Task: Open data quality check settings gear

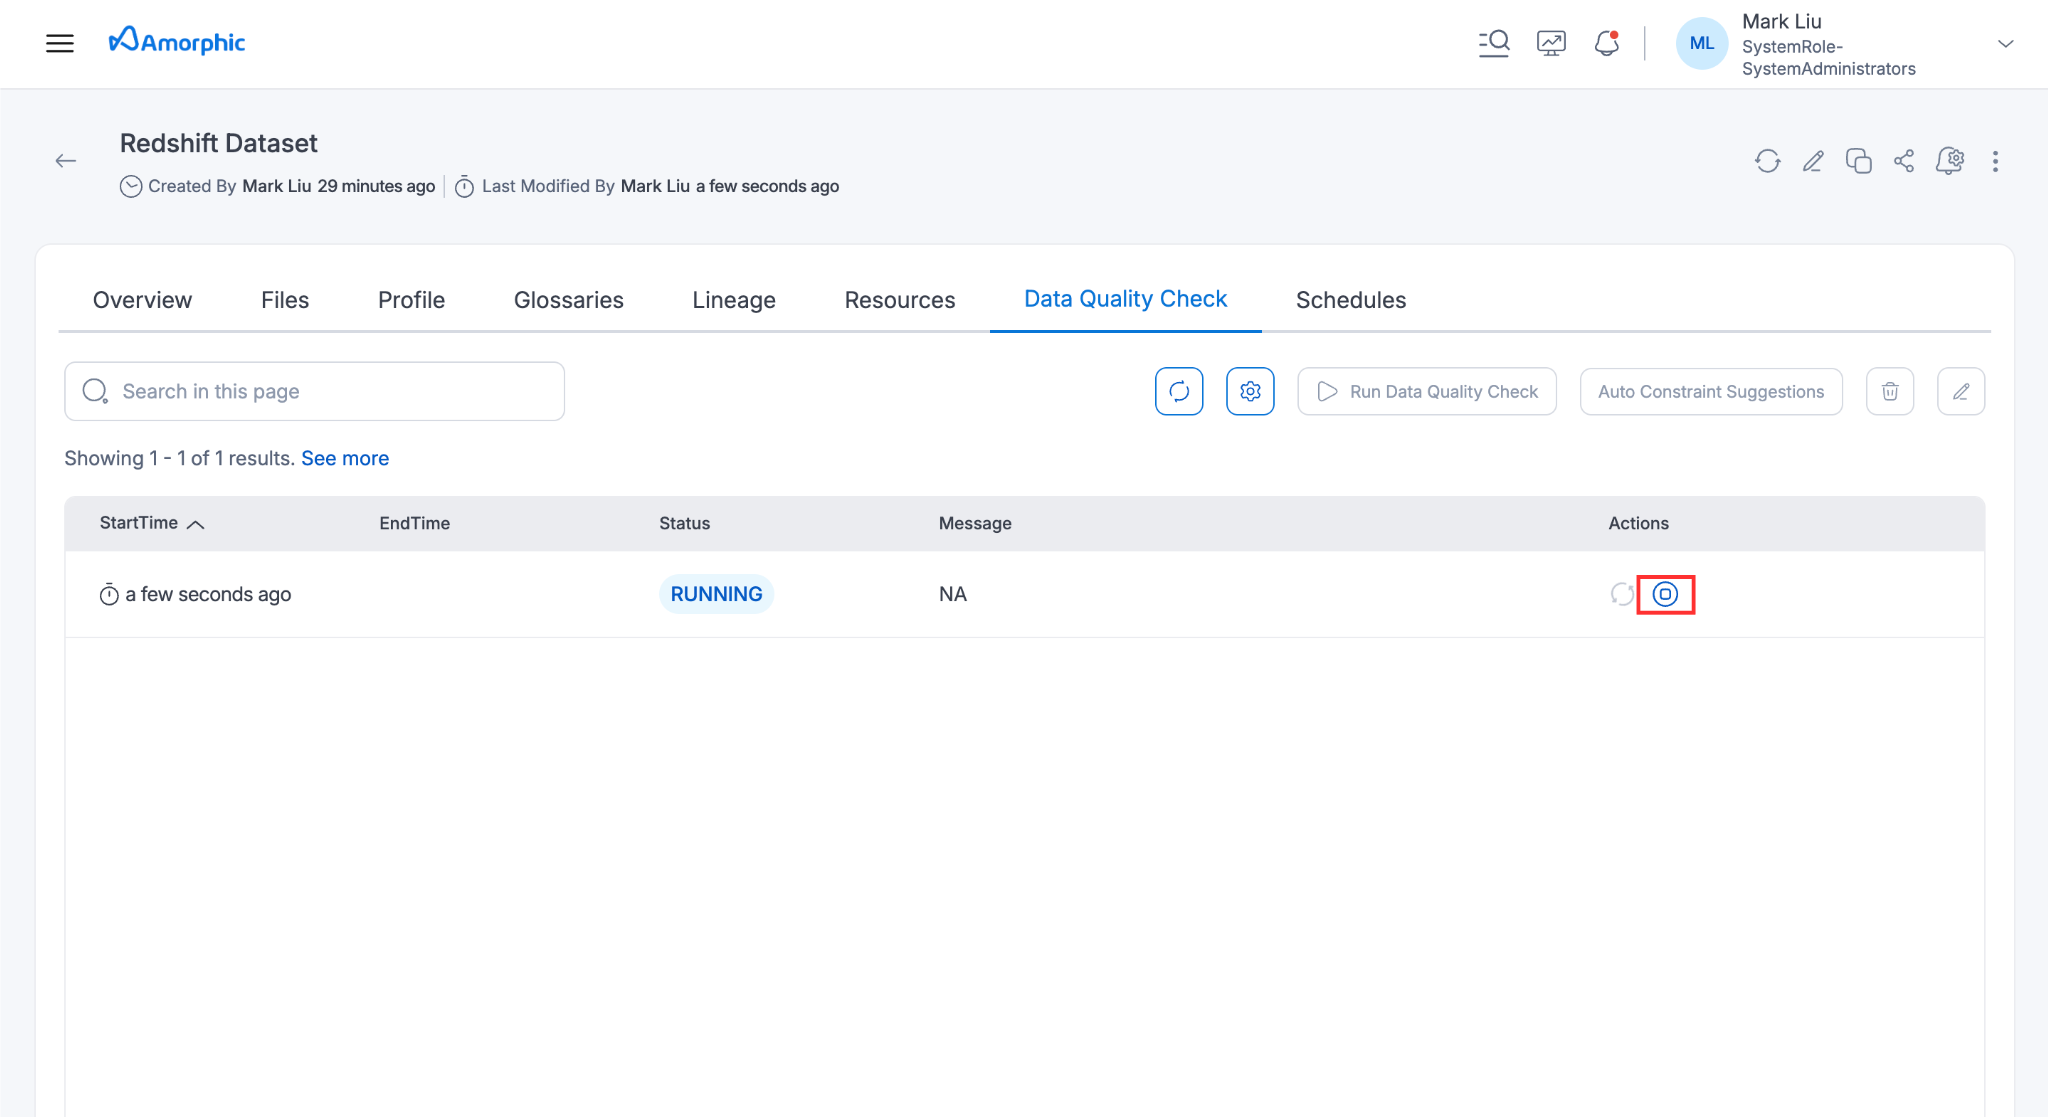Action: [x=1250, y=391]
